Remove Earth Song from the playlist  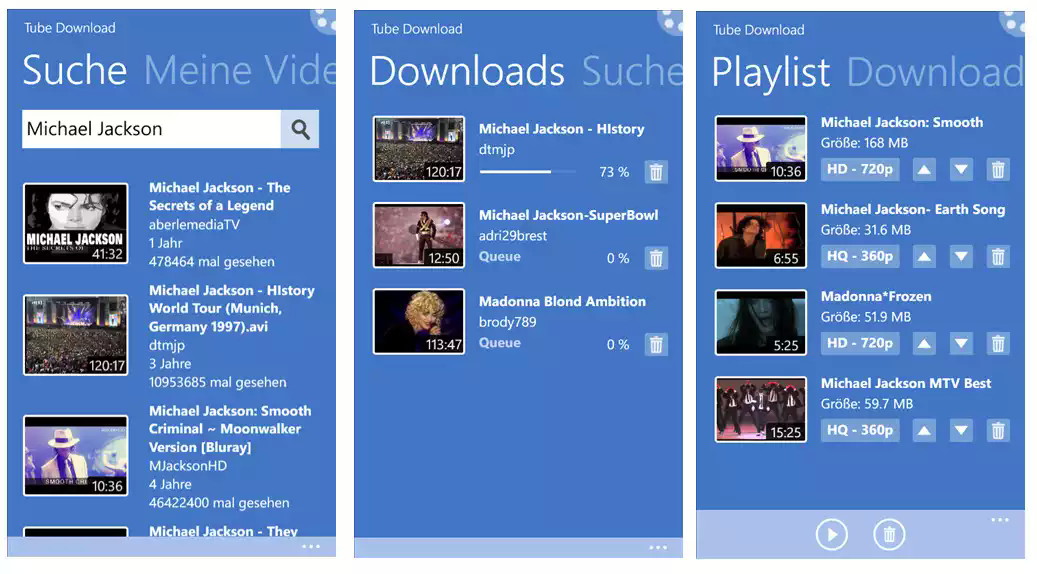pyautogui.click(x=998, y=257)
